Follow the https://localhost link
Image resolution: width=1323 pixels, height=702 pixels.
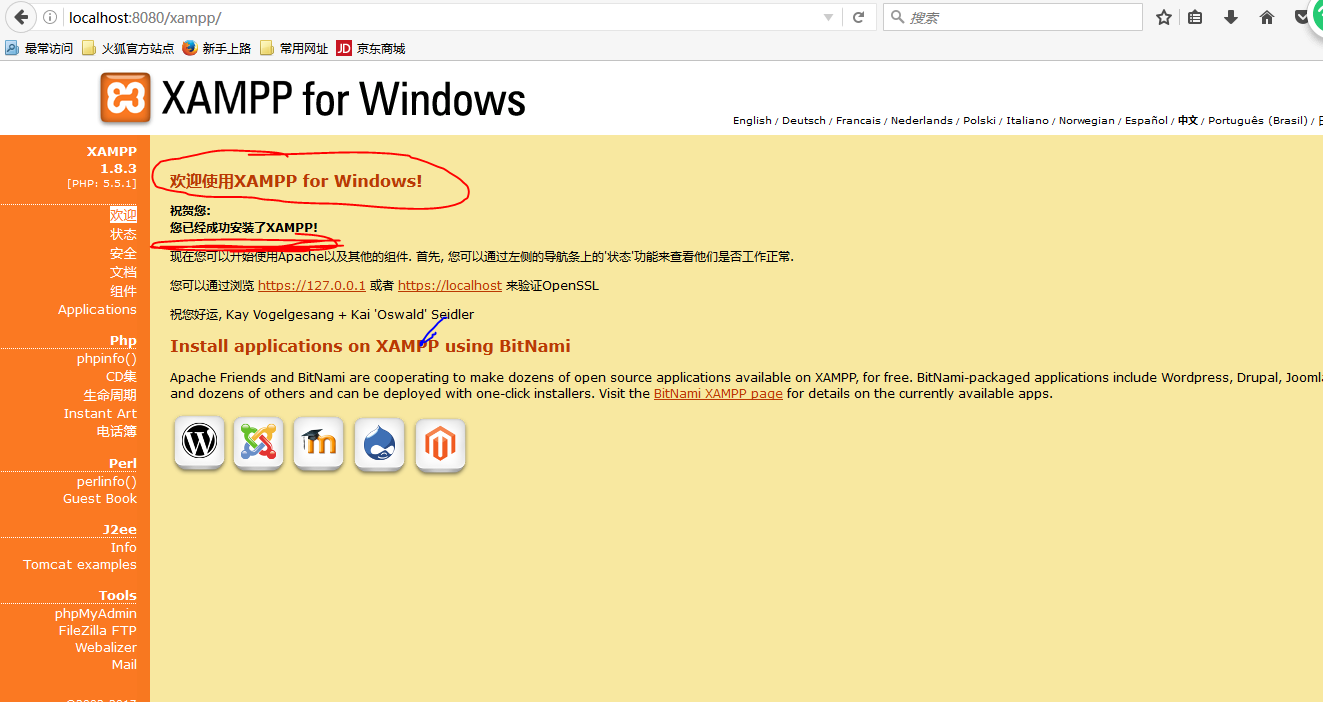[x=450, y=286]
